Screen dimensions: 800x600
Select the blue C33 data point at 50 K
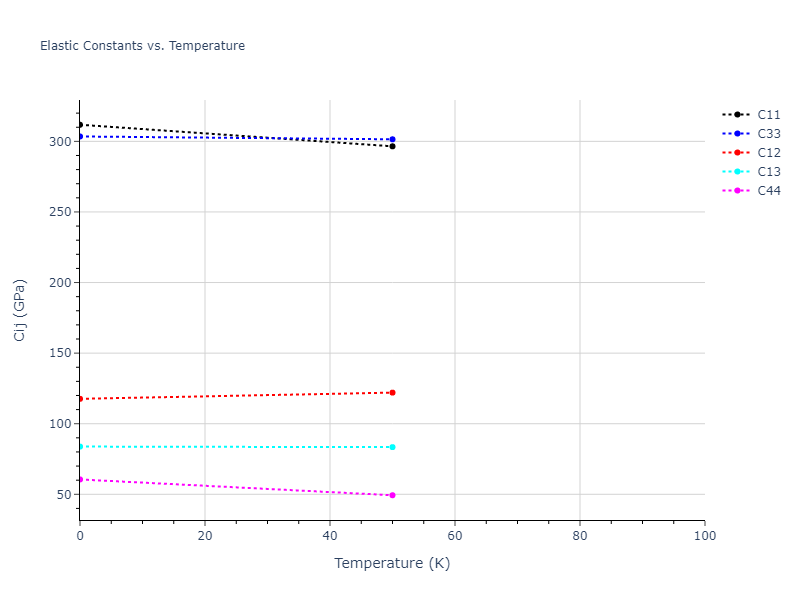pyautogui.click(x=392, y=139)
